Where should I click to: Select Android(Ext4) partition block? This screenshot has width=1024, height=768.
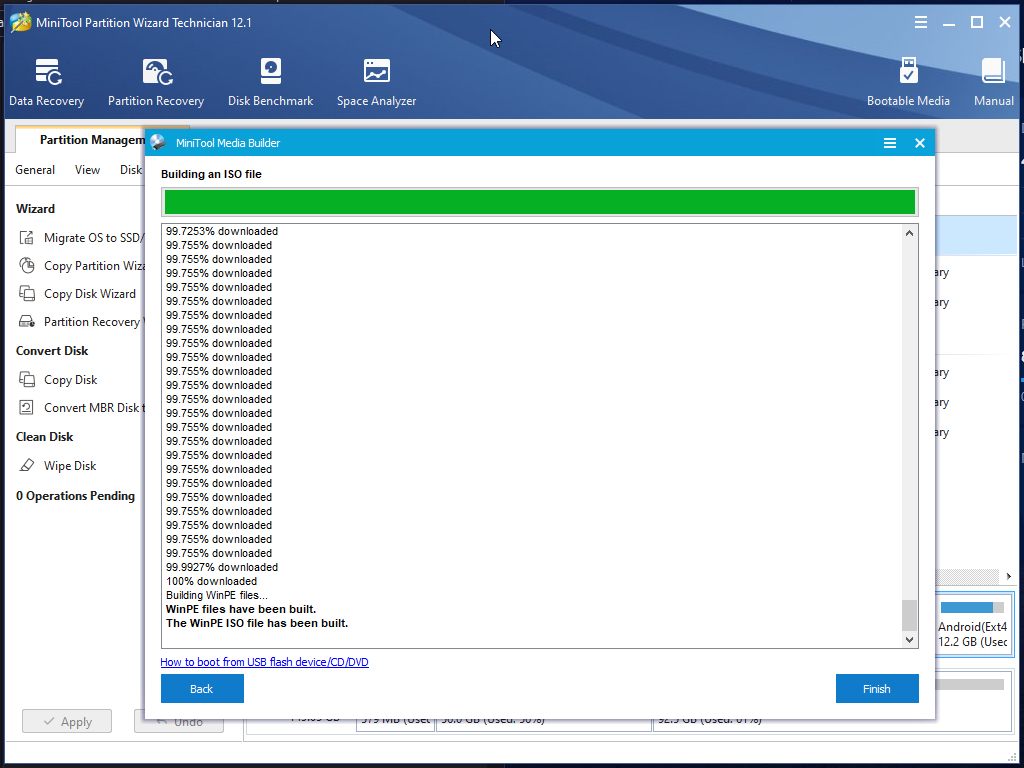point(973,624)
